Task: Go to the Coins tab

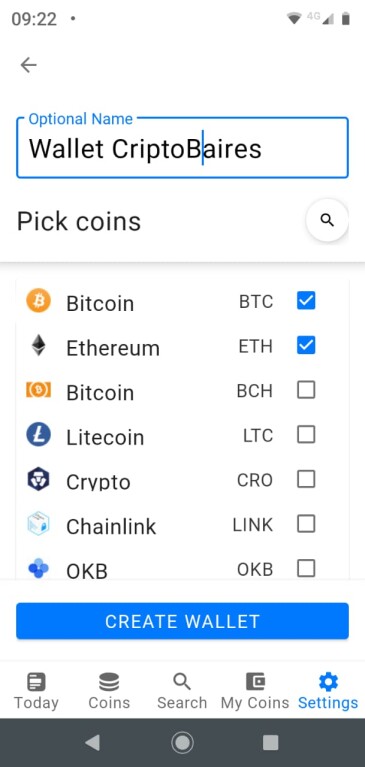Action: coord(109,691)
